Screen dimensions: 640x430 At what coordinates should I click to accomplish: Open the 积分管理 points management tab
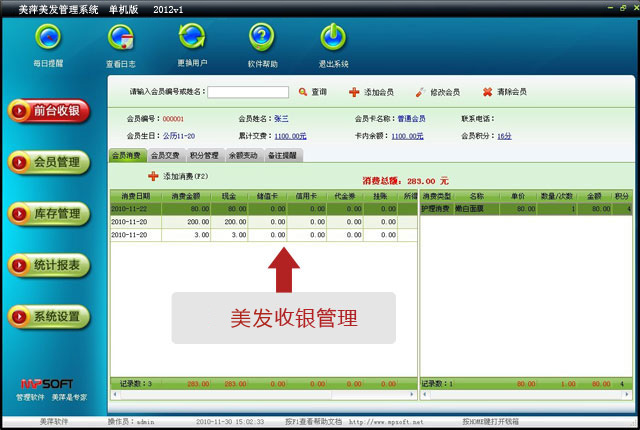click(204, 155)
